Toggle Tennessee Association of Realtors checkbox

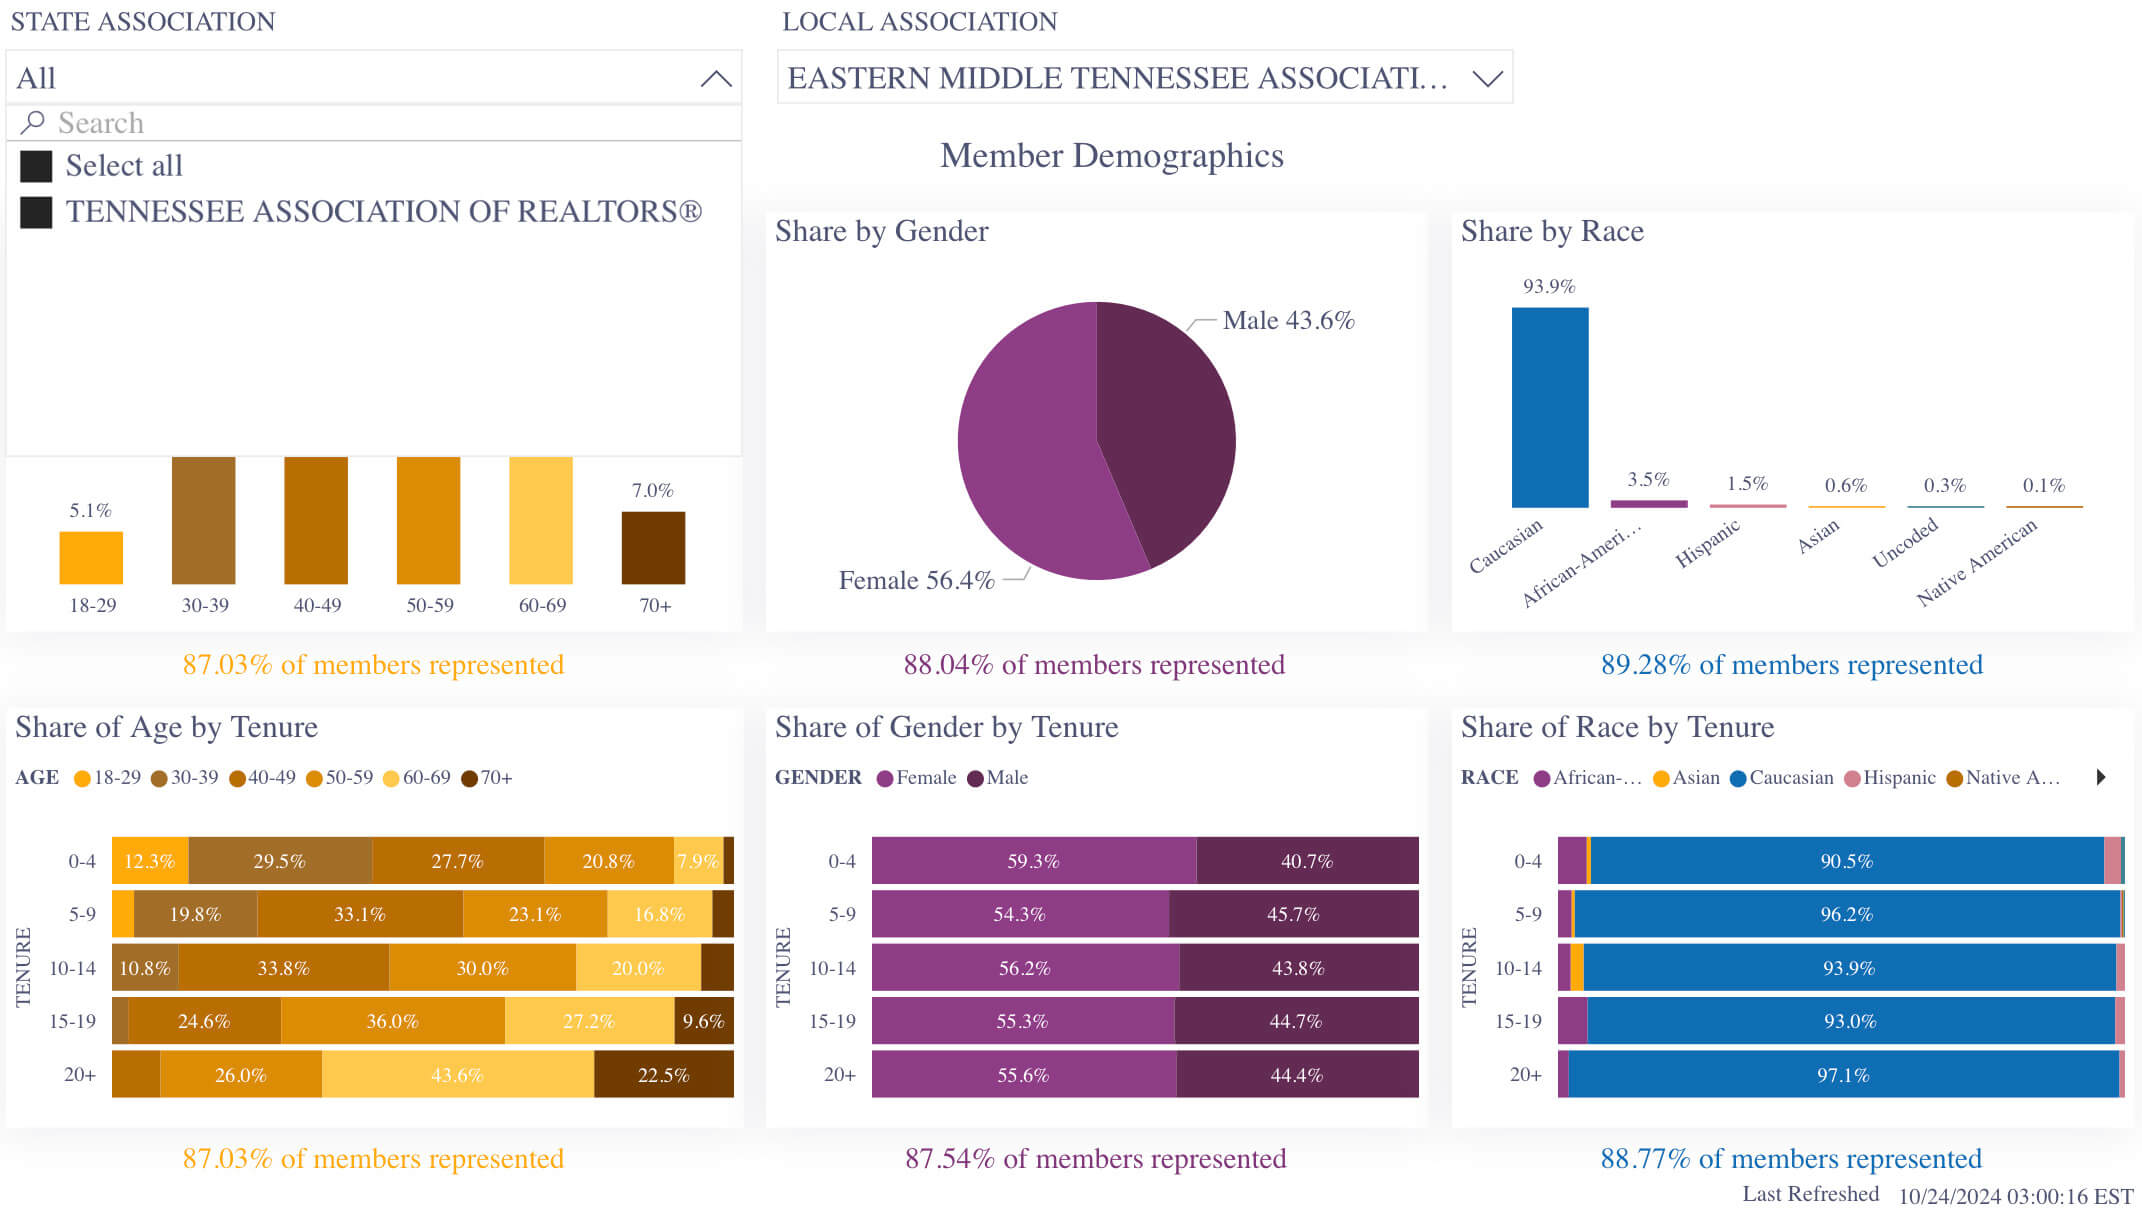coord(36,212)
